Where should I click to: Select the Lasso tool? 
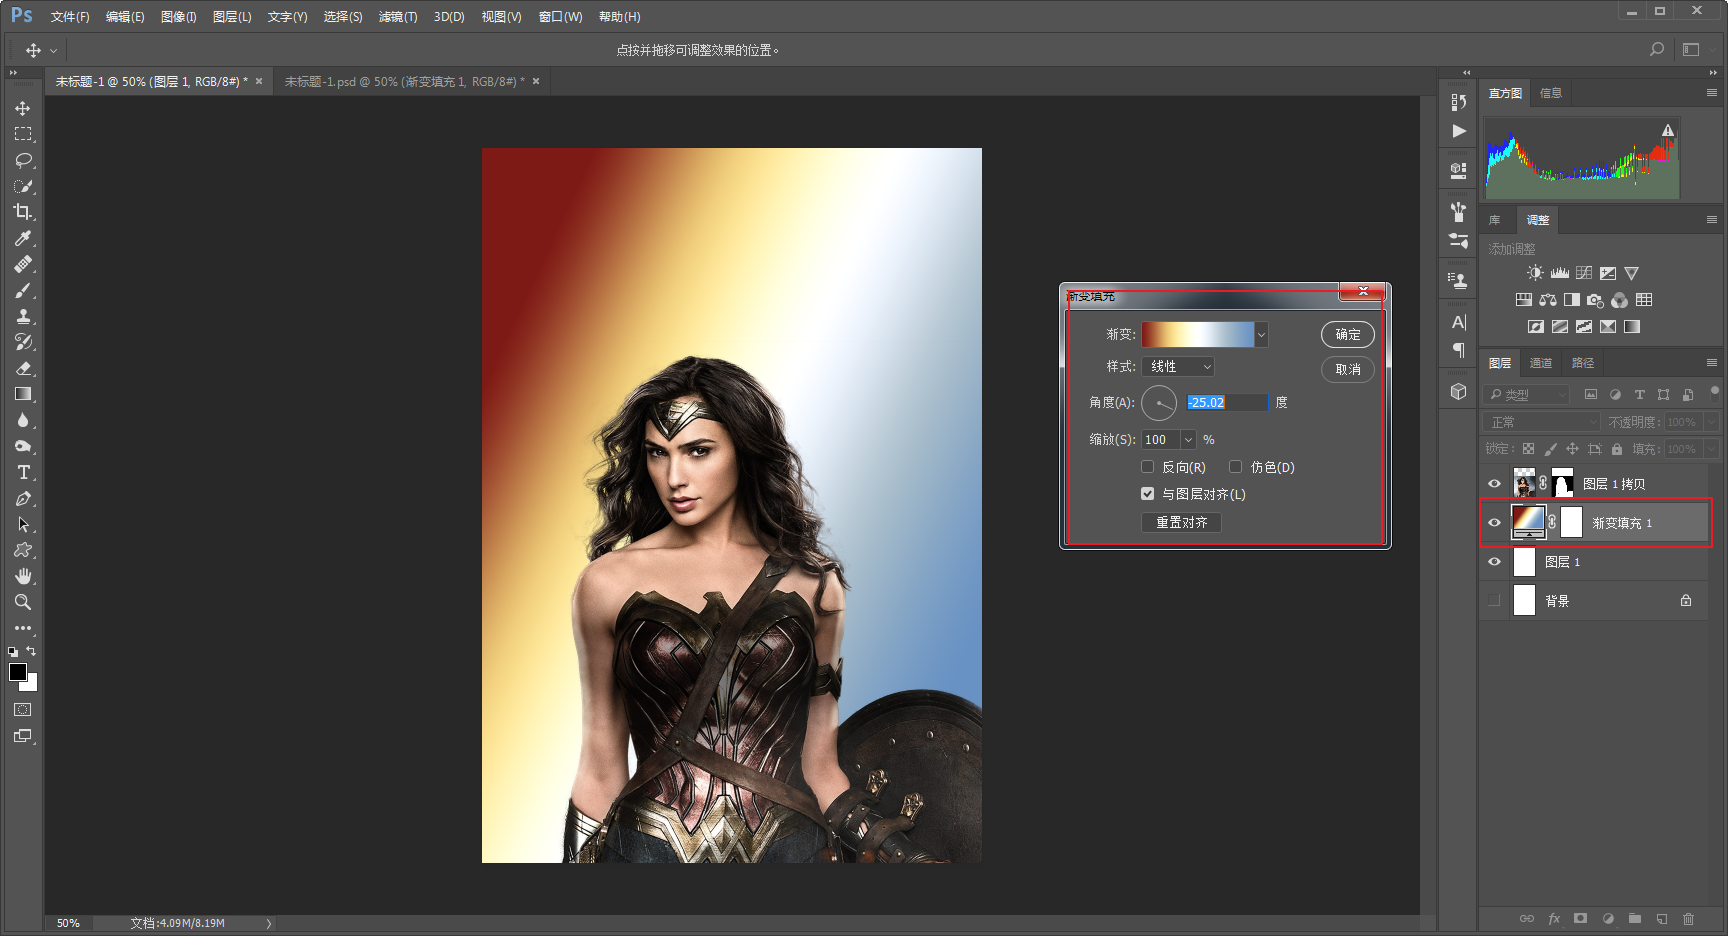pyautogui.click(x=23, y=160)
